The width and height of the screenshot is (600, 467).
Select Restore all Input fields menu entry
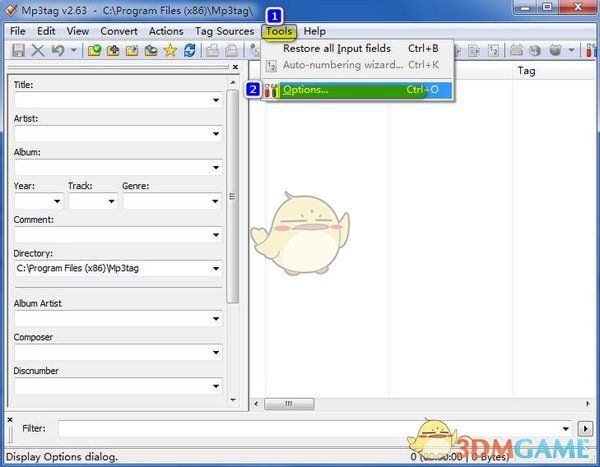[358, 49]
